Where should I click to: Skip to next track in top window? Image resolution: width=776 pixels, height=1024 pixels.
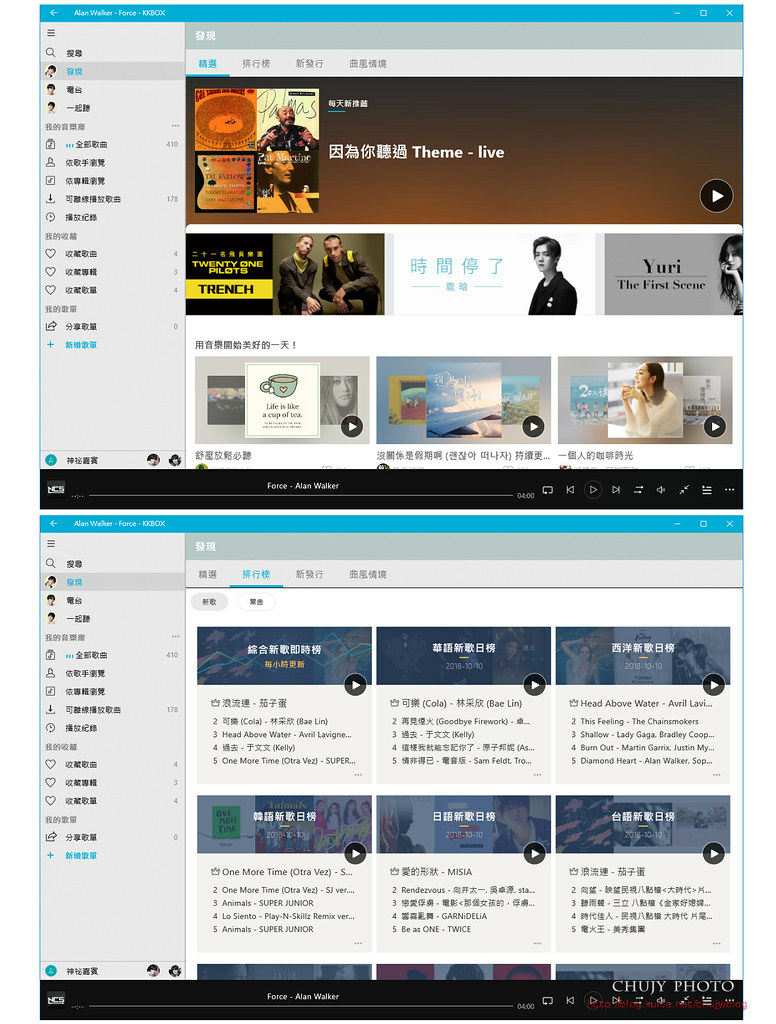pos(616,490)
